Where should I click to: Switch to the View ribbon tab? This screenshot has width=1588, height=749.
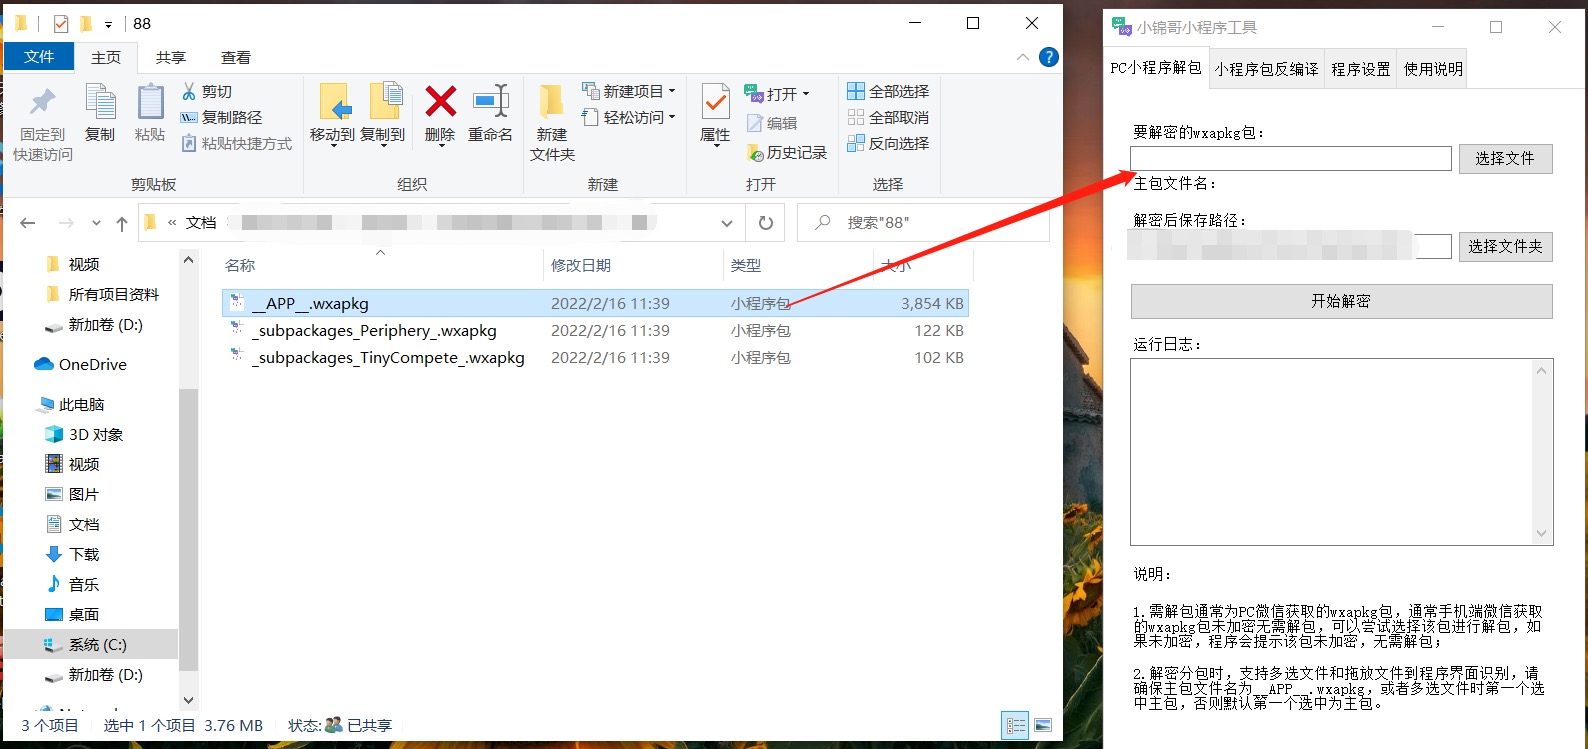(x=236, y=58)
